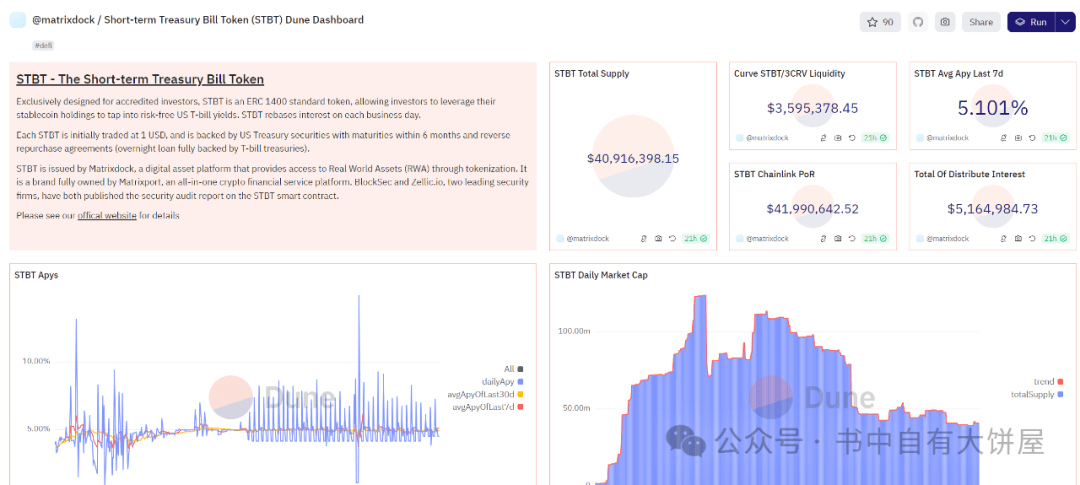Copy query link icon on Curve STBT/3CRV Liquidity card
1080x485 pixels.
[x=823, y=138]
